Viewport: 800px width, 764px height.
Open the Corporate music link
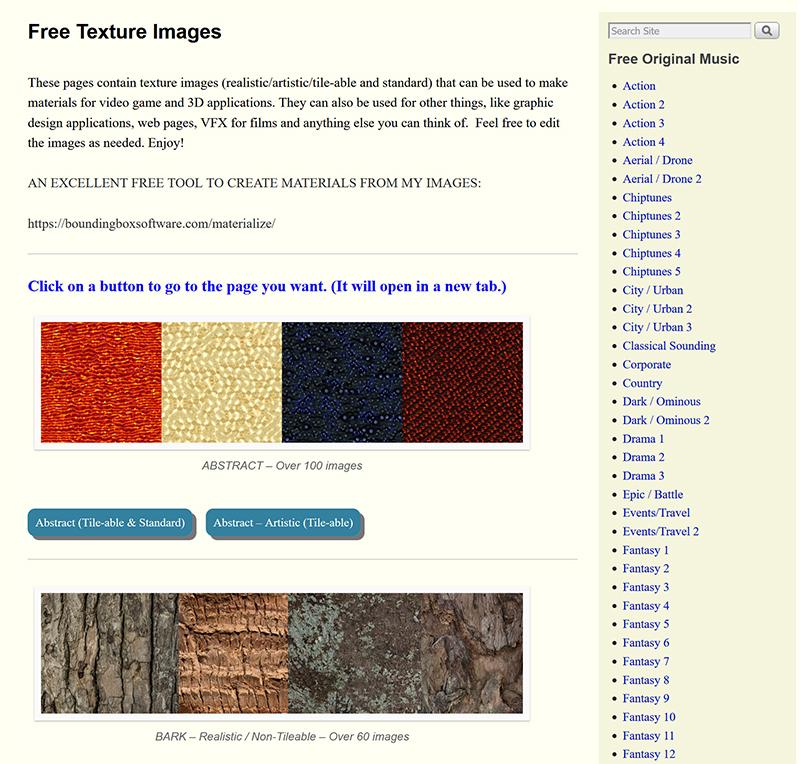point(647,365)
